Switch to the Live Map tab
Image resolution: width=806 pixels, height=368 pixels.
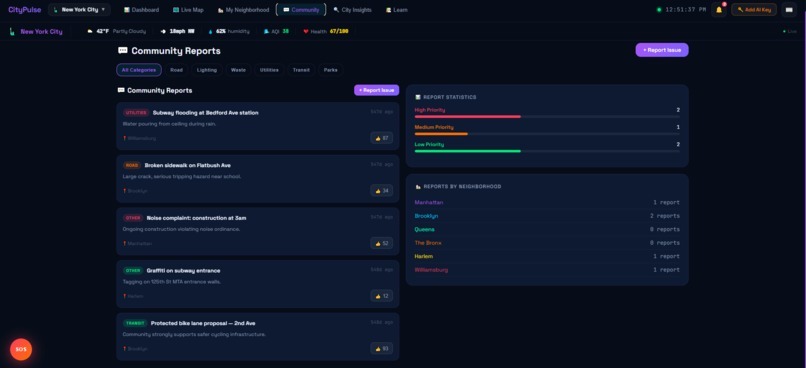[x=188, y=10]
